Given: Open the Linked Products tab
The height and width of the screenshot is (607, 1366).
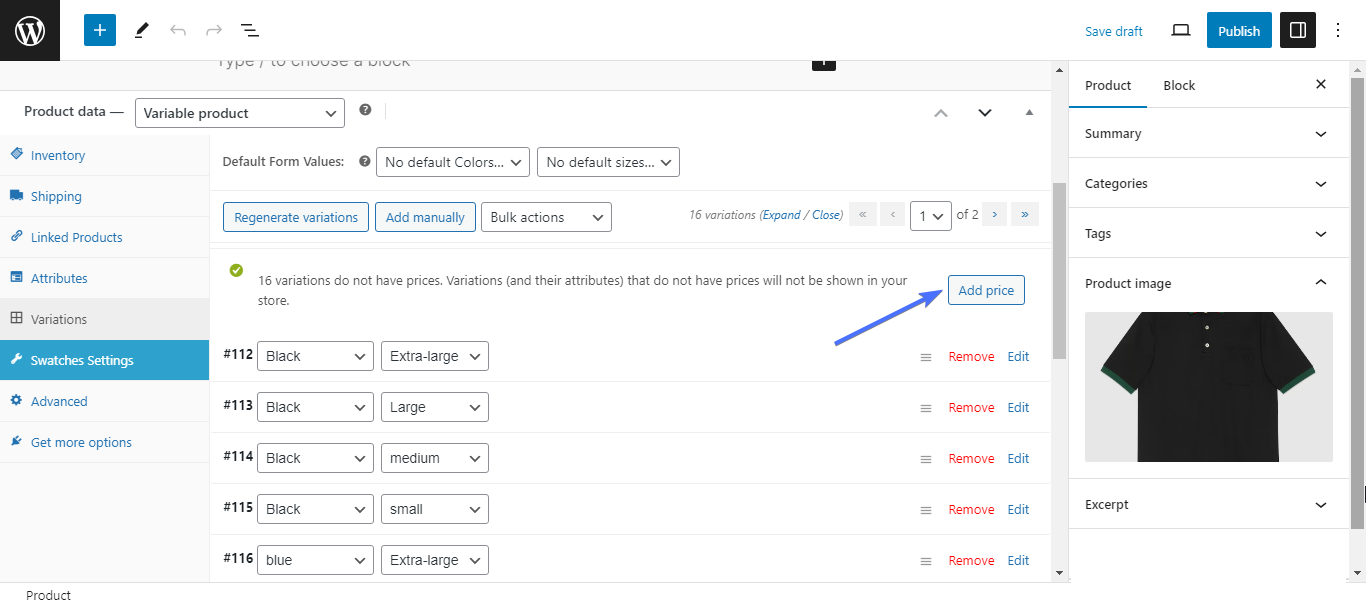Looking at the screenshot, I should 104,237.
